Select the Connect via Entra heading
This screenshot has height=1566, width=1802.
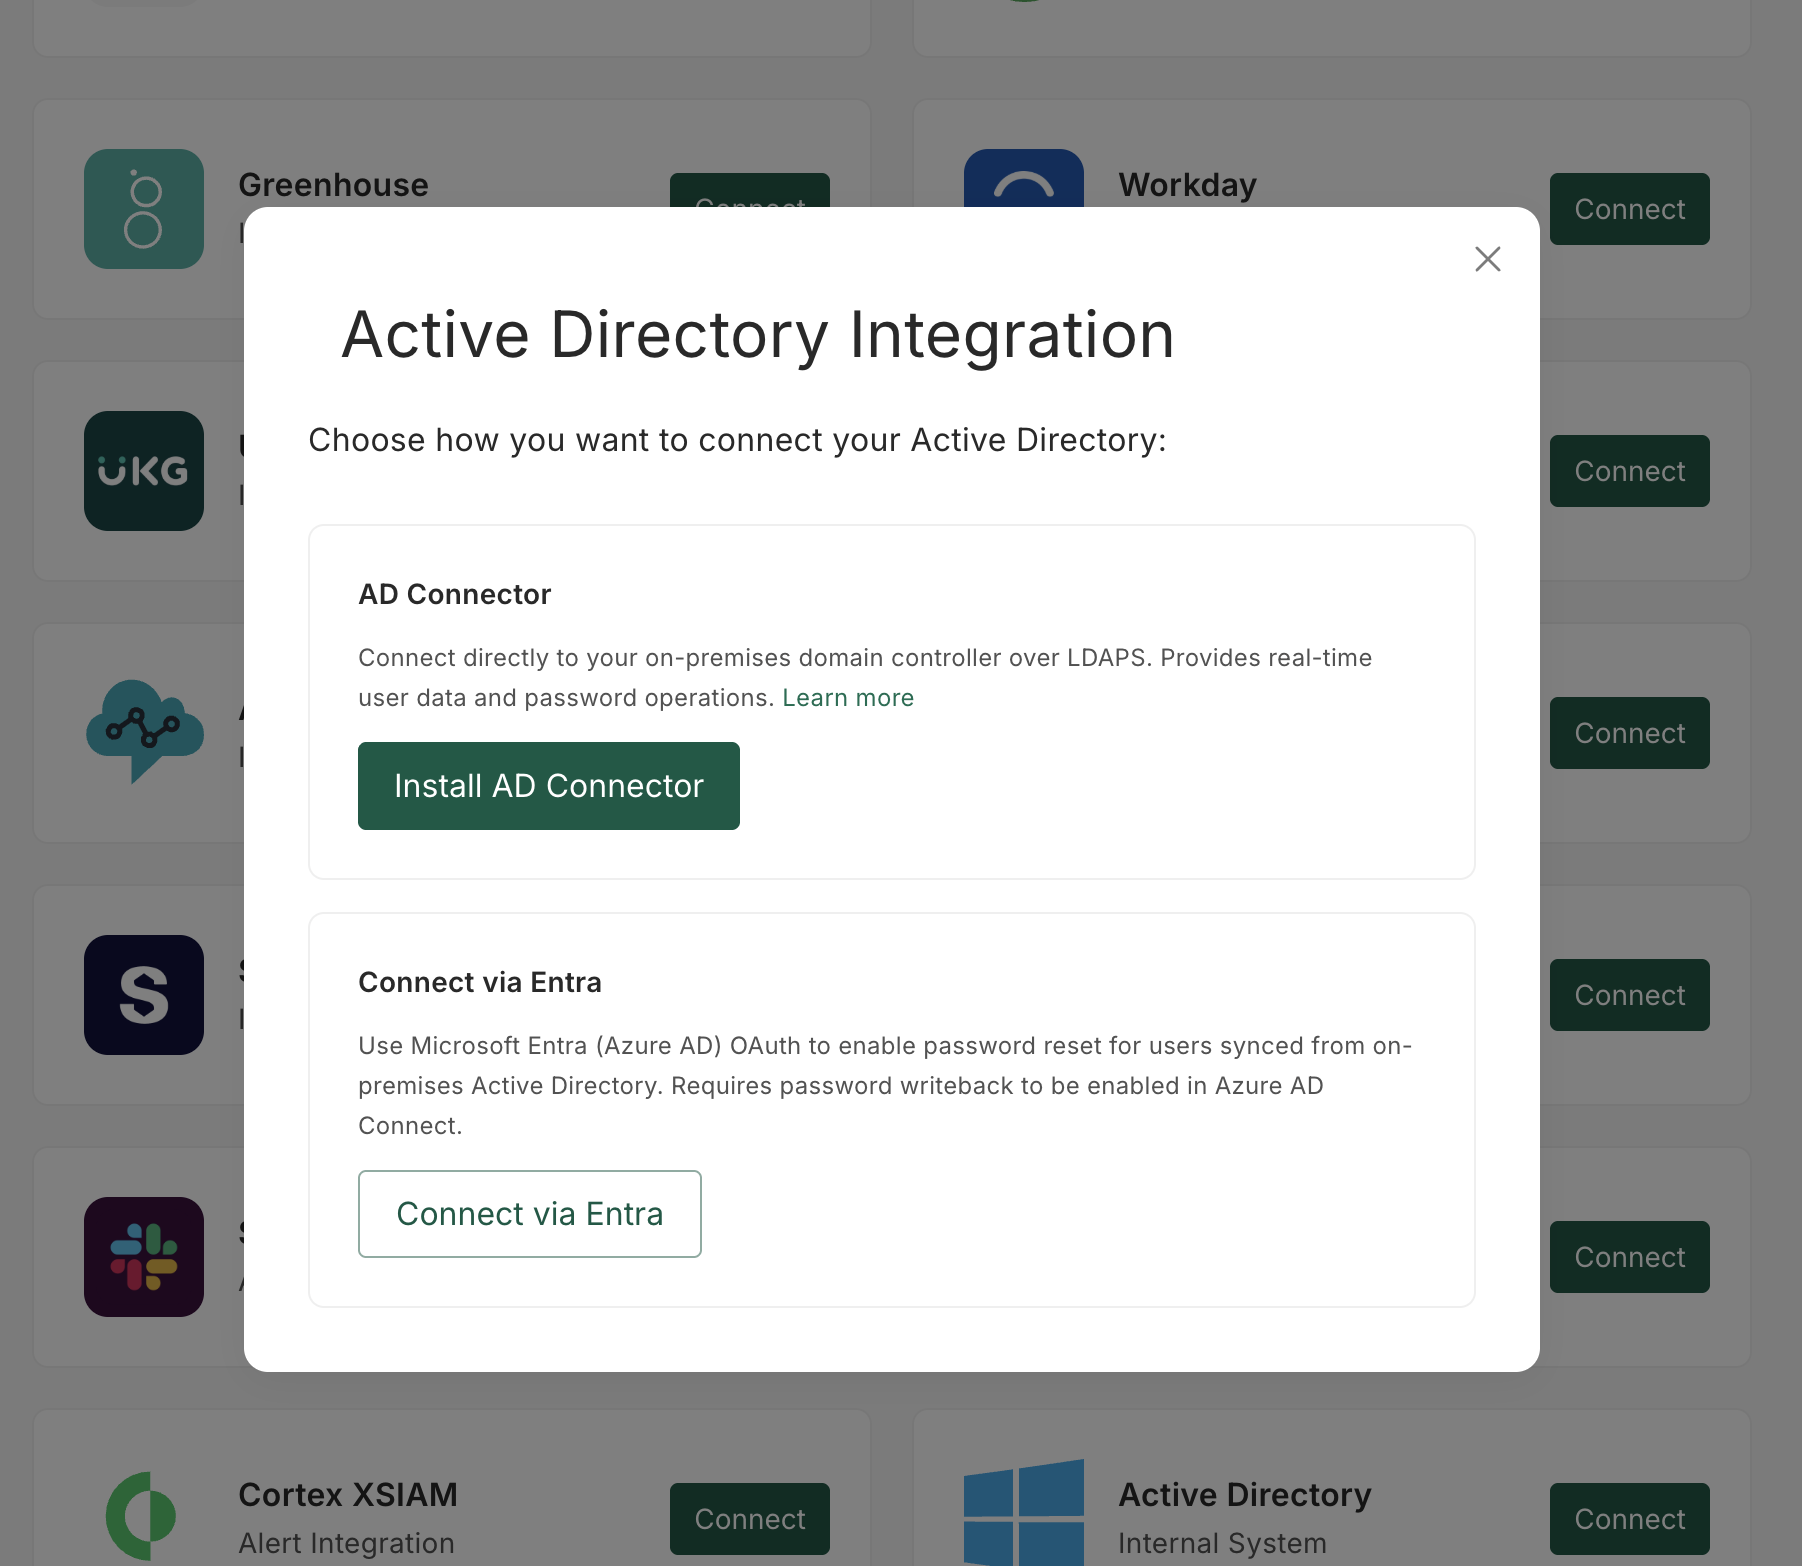(x=480, y=982)
